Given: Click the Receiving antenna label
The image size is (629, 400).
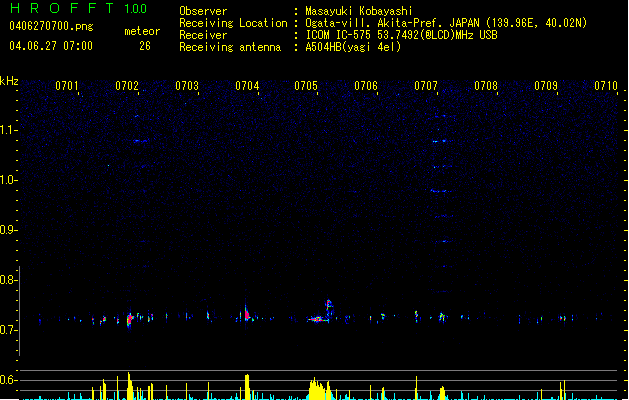Looking at the screenshot, I should [x=230, y=47].
